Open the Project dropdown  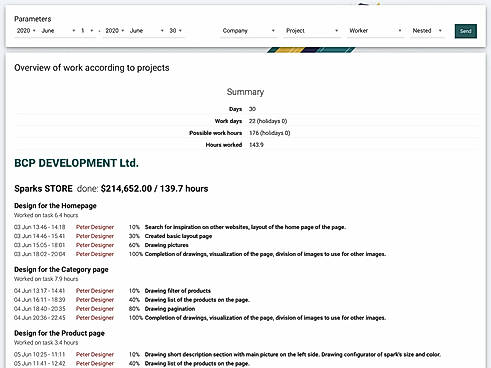pyautogui.click(x=312, y=31)
